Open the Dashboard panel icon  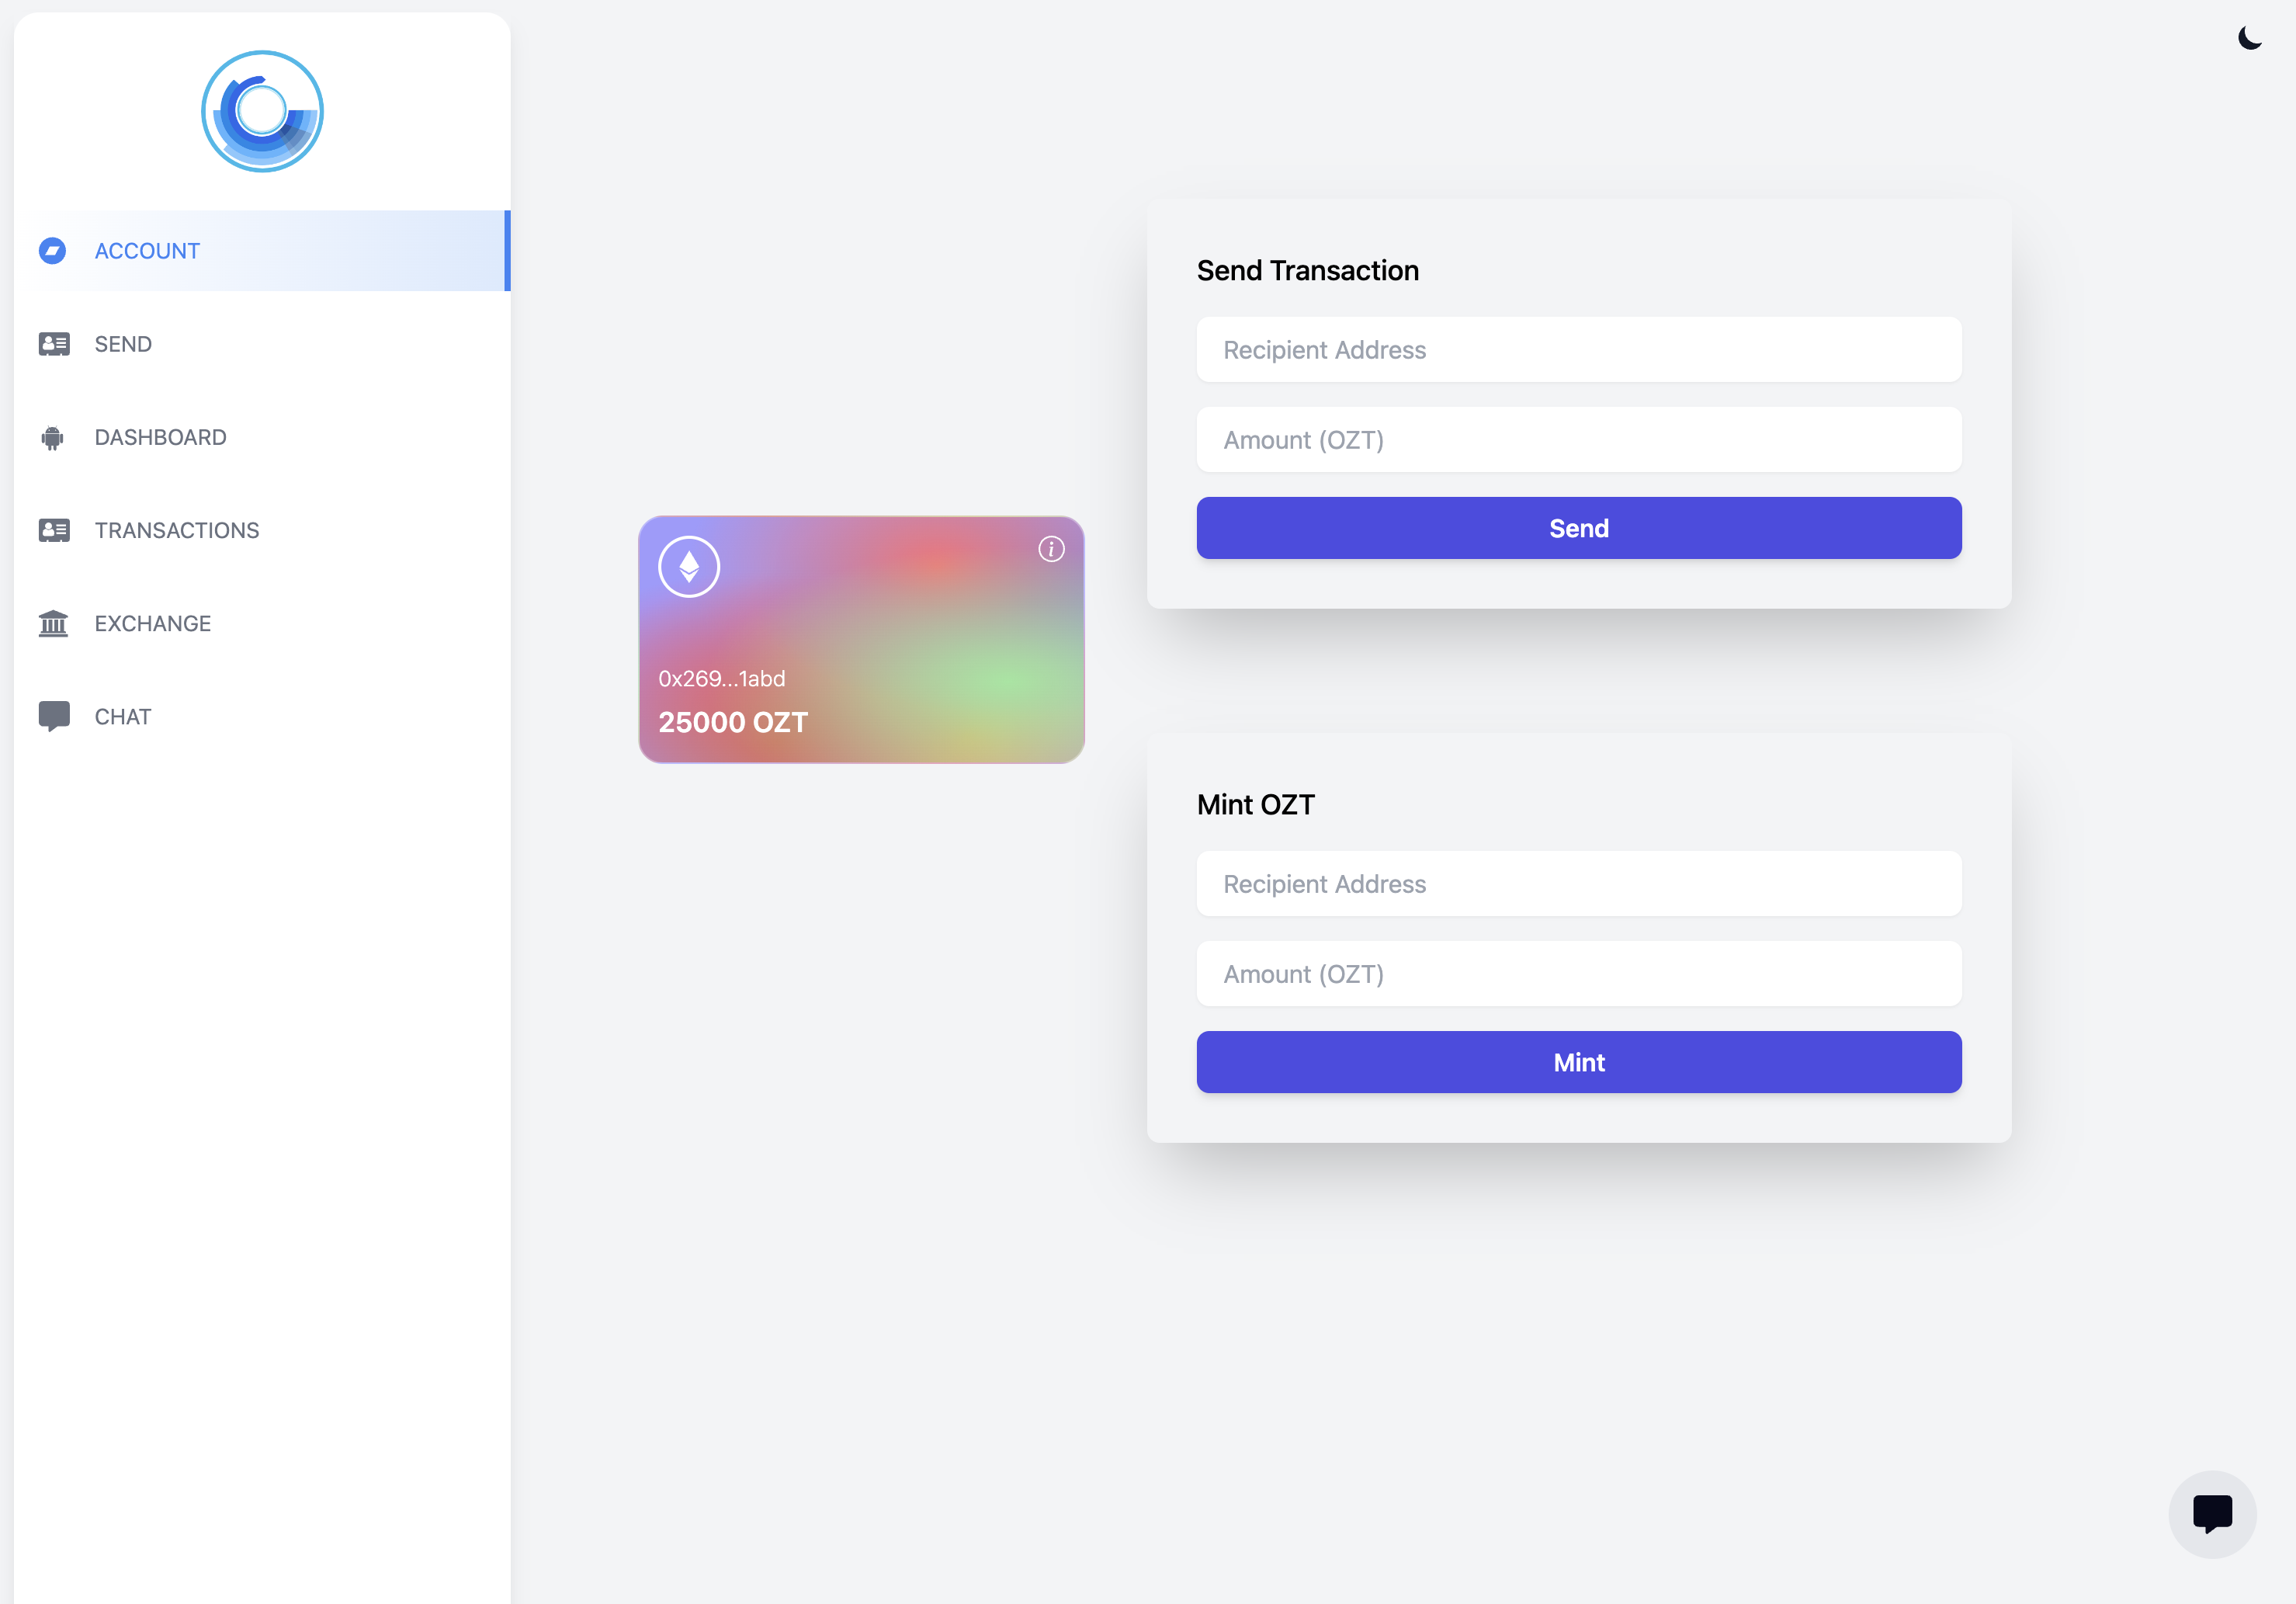coord(52,436)
